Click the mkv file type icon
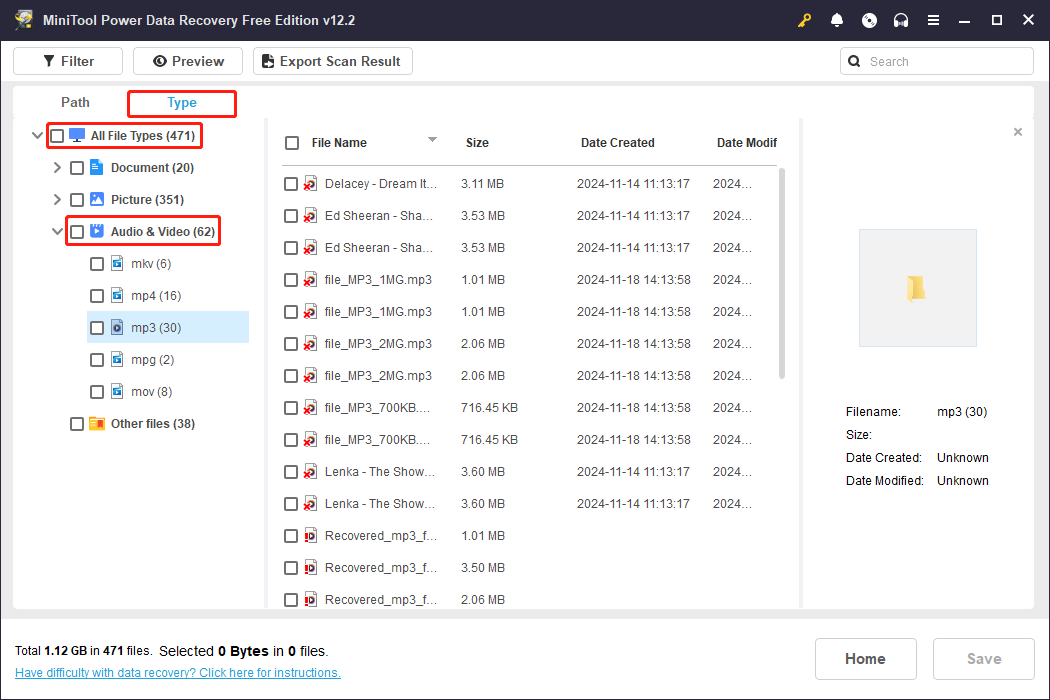 pos(117,263)
